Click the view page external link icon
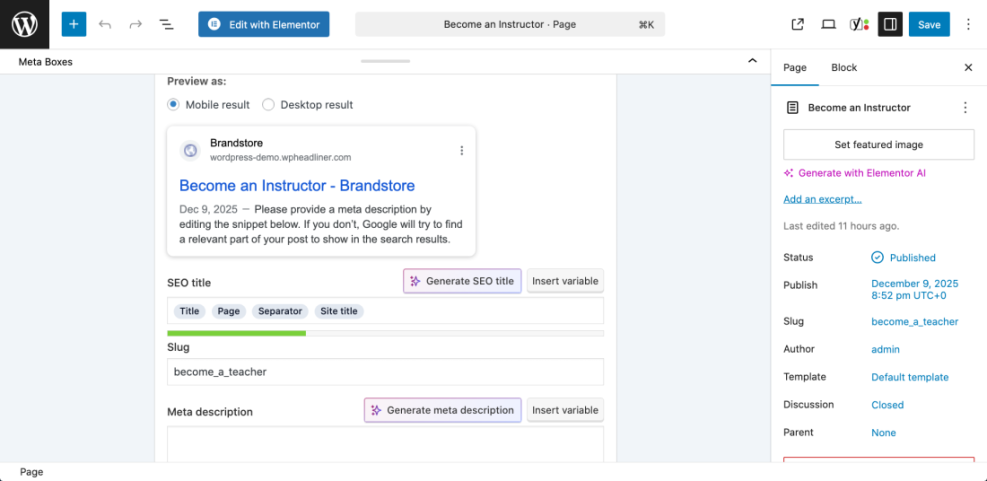 pyautogui.click(x=798, y=25)
